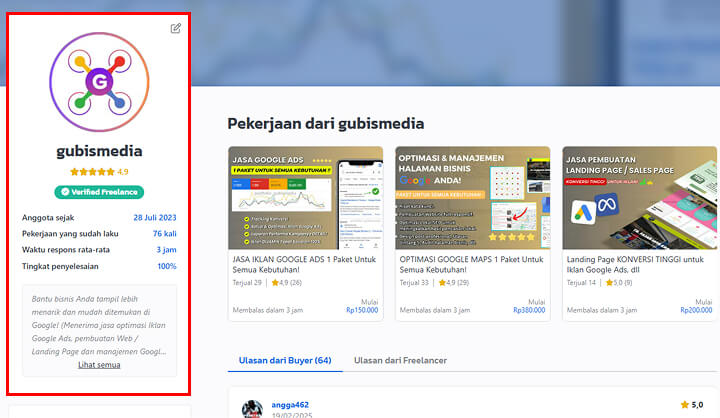
Task: Open the Optimasi Halaman Bisnis Google thumbnail
Action: point(472,198)
